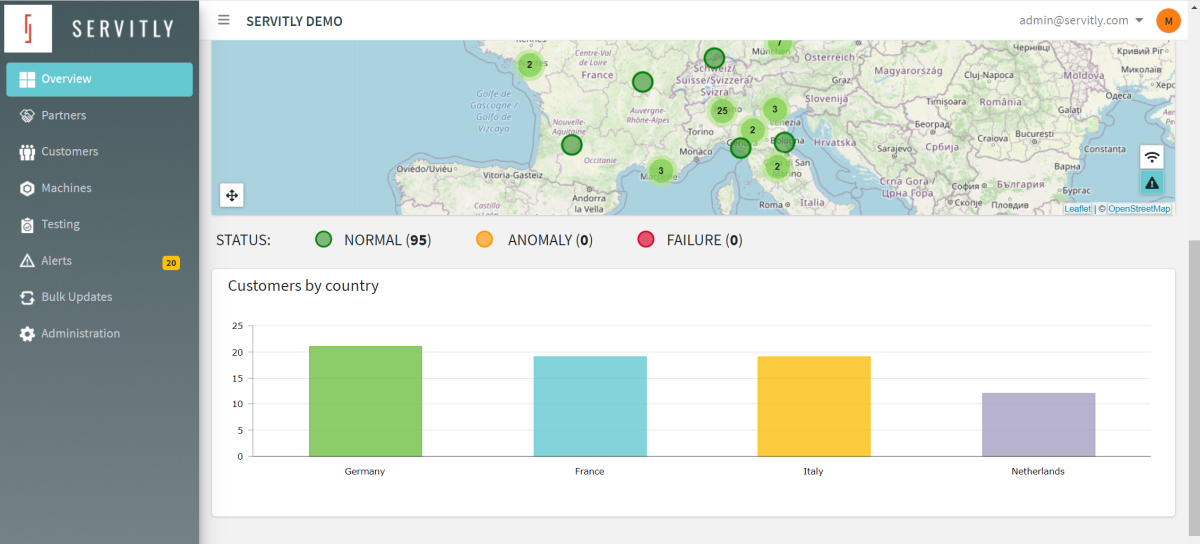Click the orange ANOMALY status circle
1200x544 pixels.
pyautogui.click(x=485, y=239)
